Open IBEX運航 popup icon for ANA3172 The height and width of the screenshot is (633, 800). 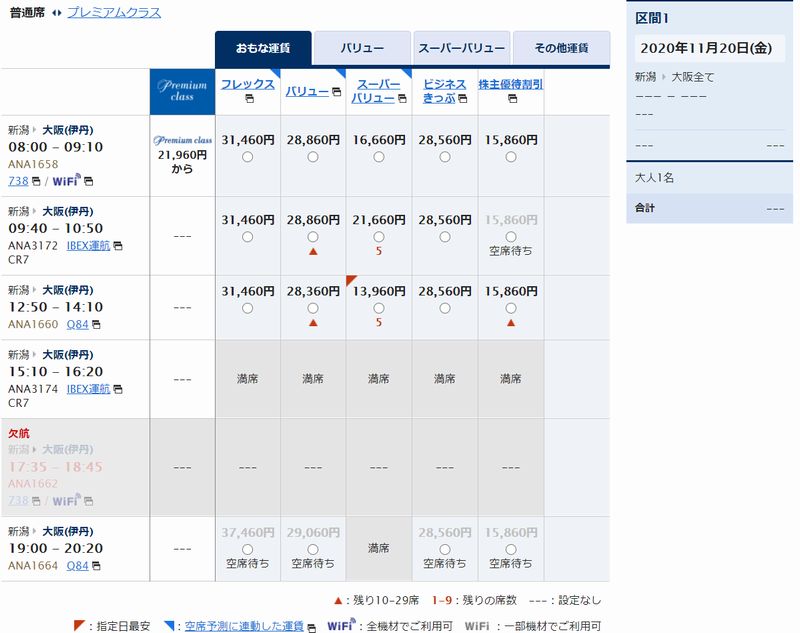pyautogui.click(x=118, y=246)
